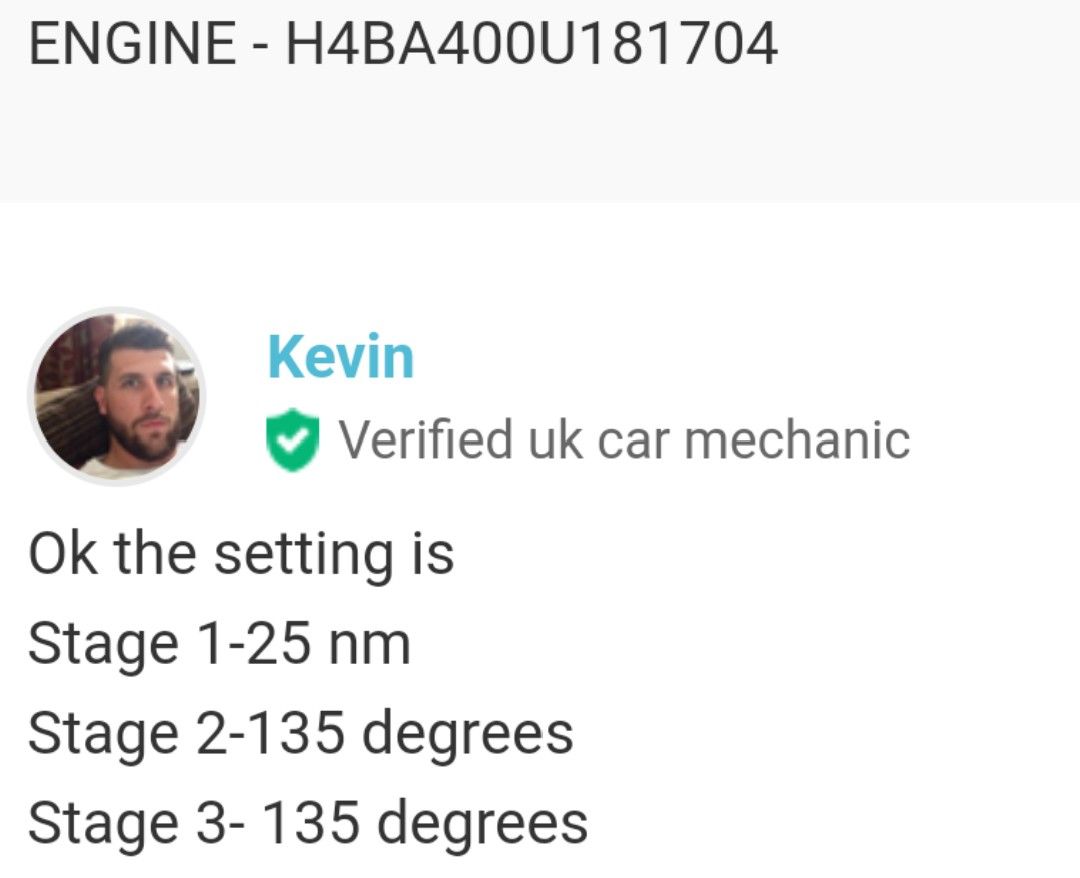Open the Kevin profile name link
The height and width of the screenshot is (878, 1080).
click(x=340, y=357)
